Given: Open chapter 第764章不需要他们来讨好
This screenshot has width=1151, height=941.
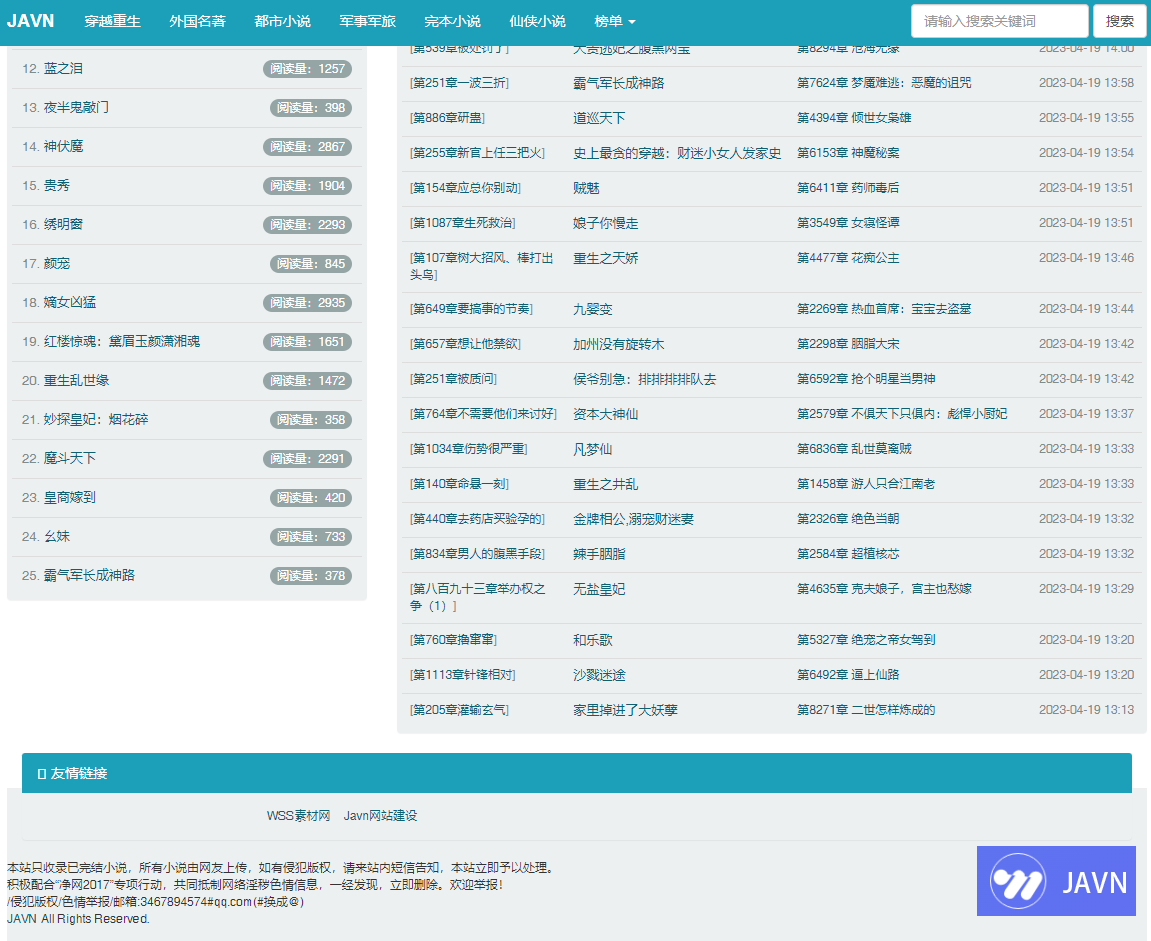Looking at the screenshot, I should coord(483,414).
